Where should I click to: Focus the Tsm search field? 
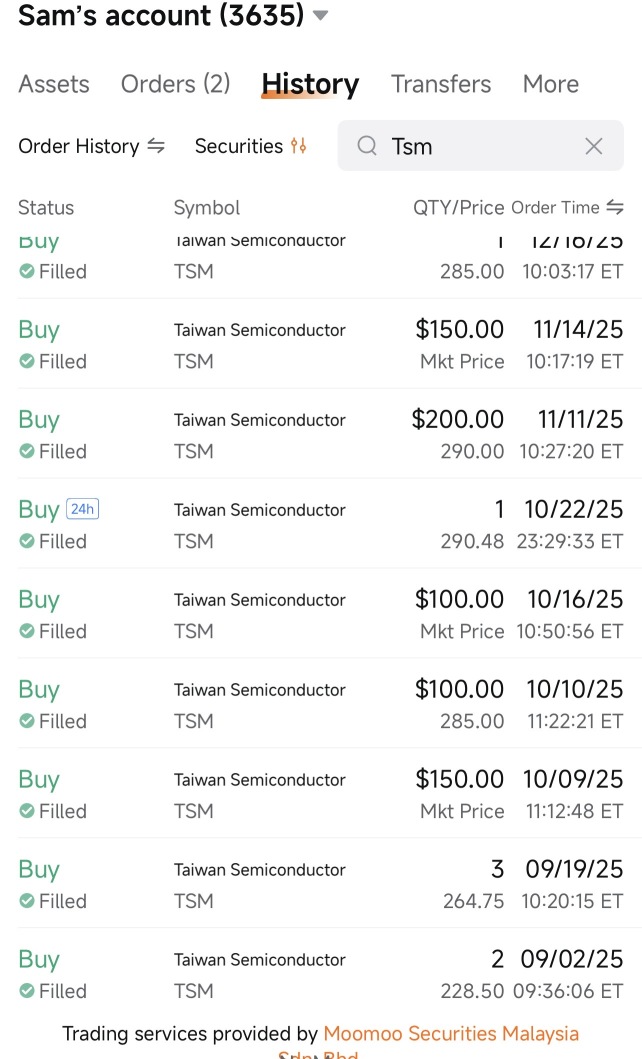click(481, 145)
